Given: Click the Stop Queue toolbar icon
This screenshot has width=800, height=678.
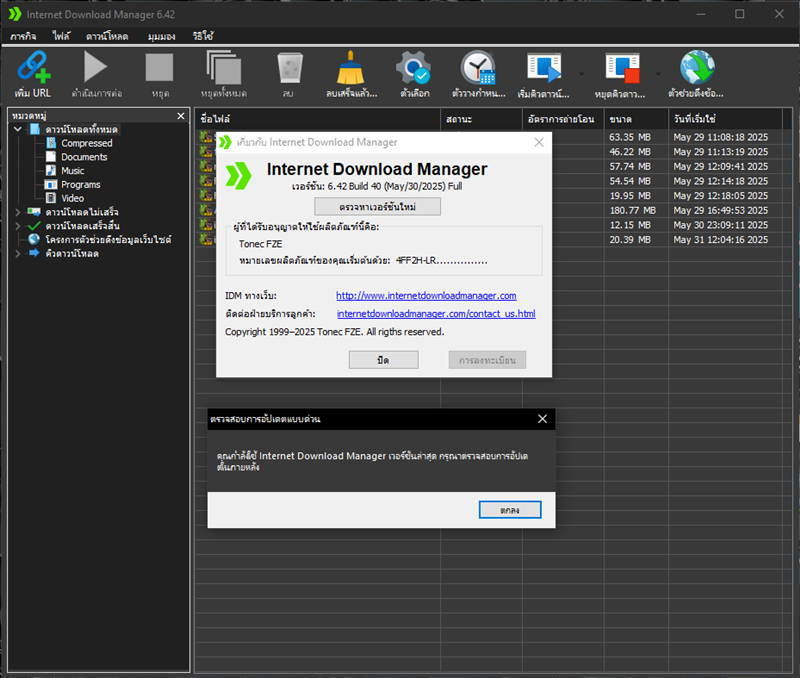Looking at the screenshot, I should 622,67.
